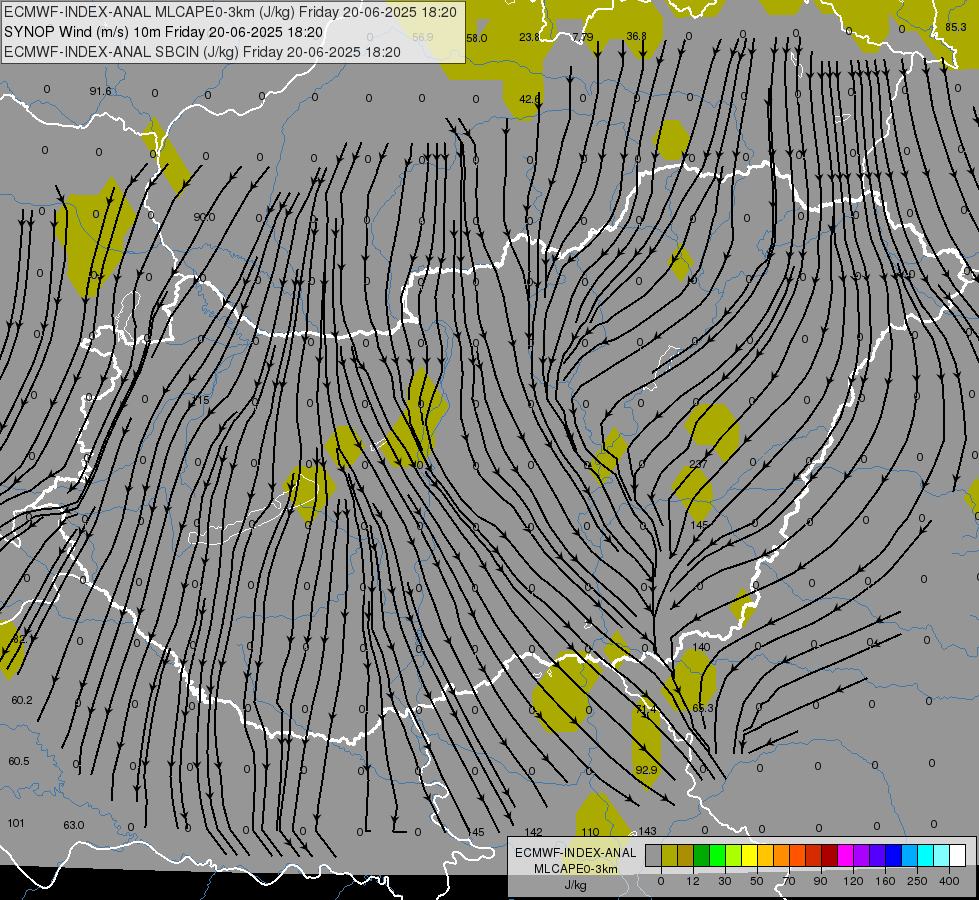The height and width of the screenshot is (900, 979).
Task: Click the 60.2 value on the map
Action: click(22, 701)
